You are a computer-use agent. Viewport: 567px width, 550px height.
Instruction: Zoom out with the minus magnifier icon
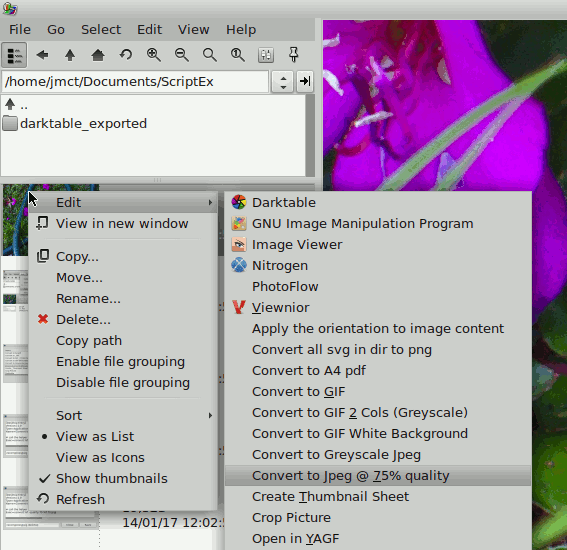[x=182, y=55]
